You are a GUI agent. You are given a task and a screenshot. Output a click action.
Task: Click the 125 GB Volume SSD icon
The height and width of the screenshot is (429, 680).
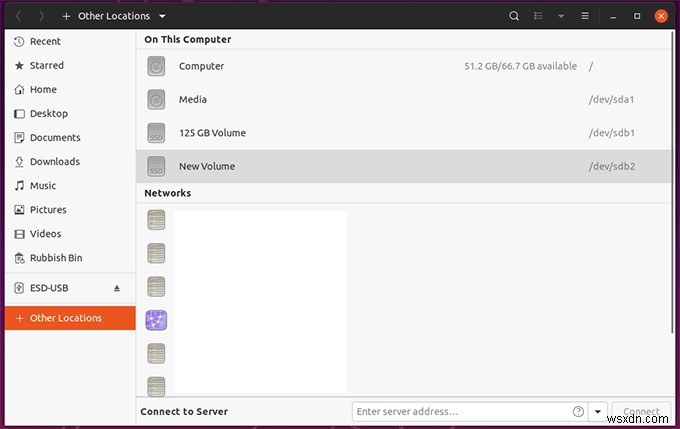coord(156,133)
